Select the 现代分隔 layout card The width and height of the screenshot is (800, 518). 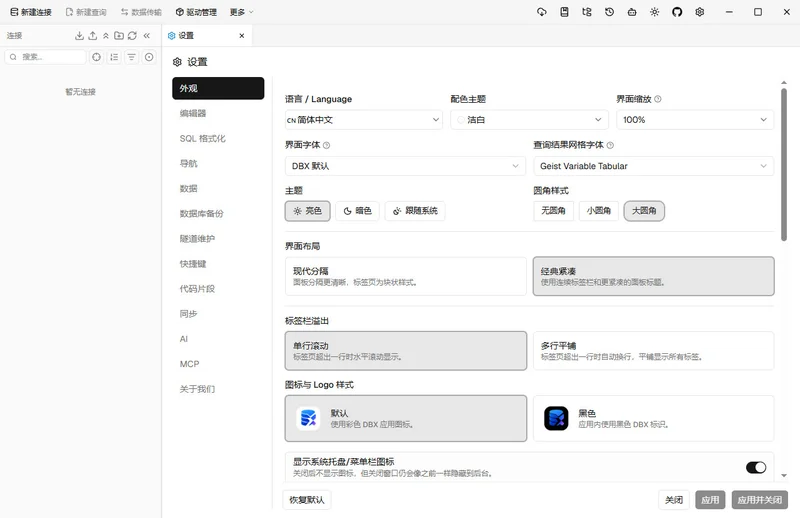(406, 276)
